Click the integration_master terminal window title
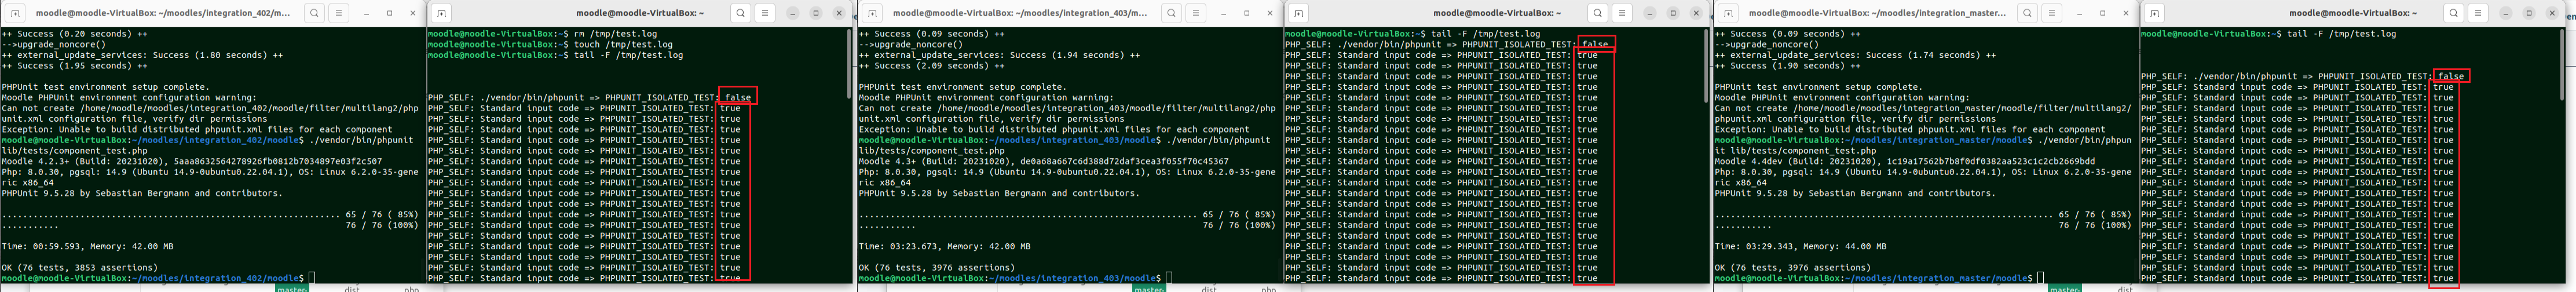Image resolution: width=2576 pixels, height=292 pixels. click(x=1877, y=13)
